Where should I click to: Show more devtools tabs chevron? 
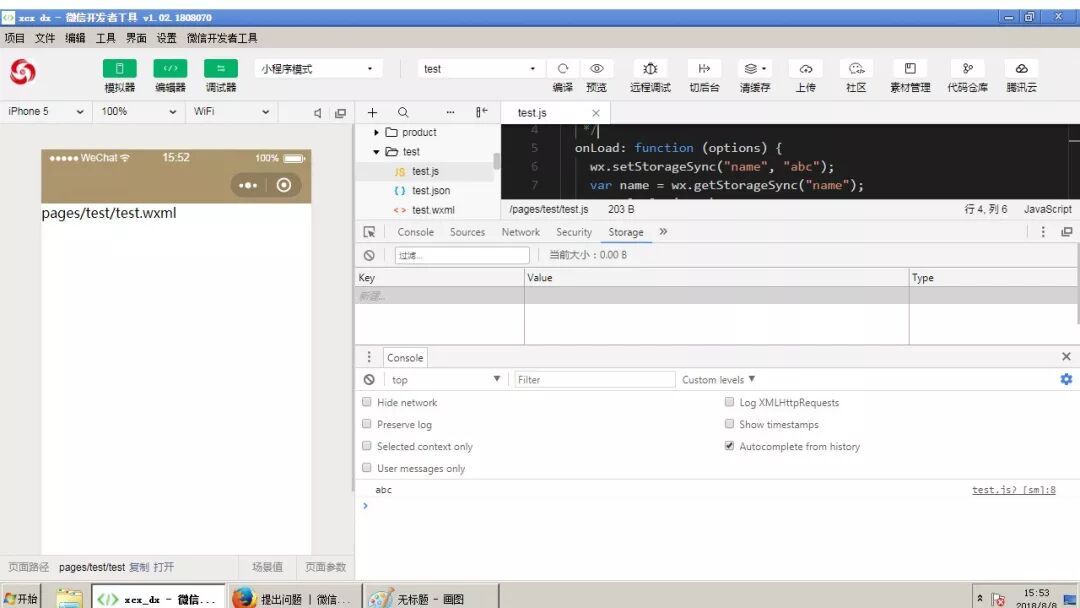(663, 232)
